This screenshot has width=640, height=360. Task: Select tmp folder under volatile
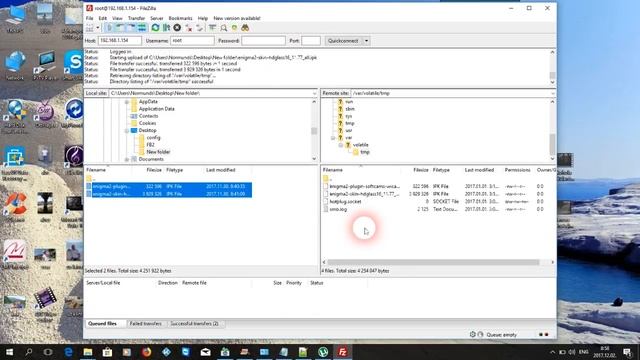click(x=365, y=152)
